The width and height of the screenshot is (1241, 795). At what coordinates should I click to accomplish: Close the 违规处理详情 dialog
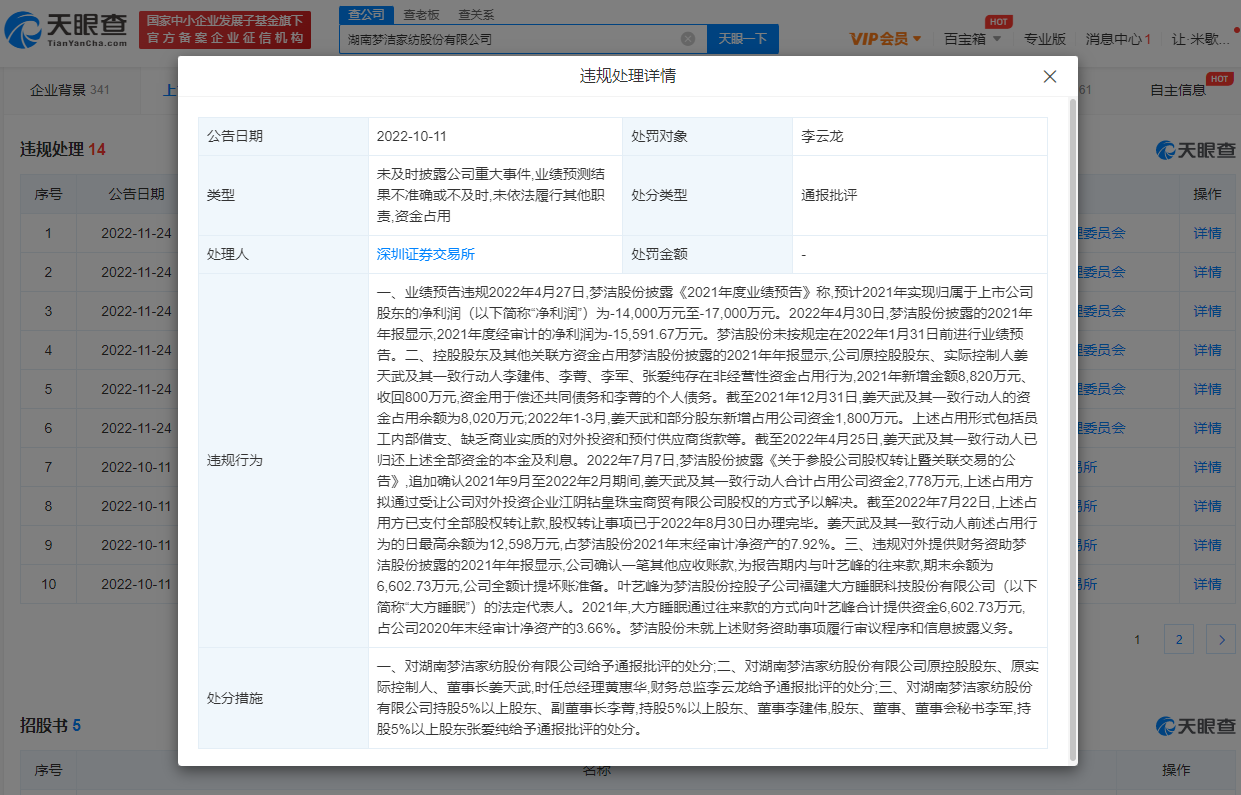1050,76
